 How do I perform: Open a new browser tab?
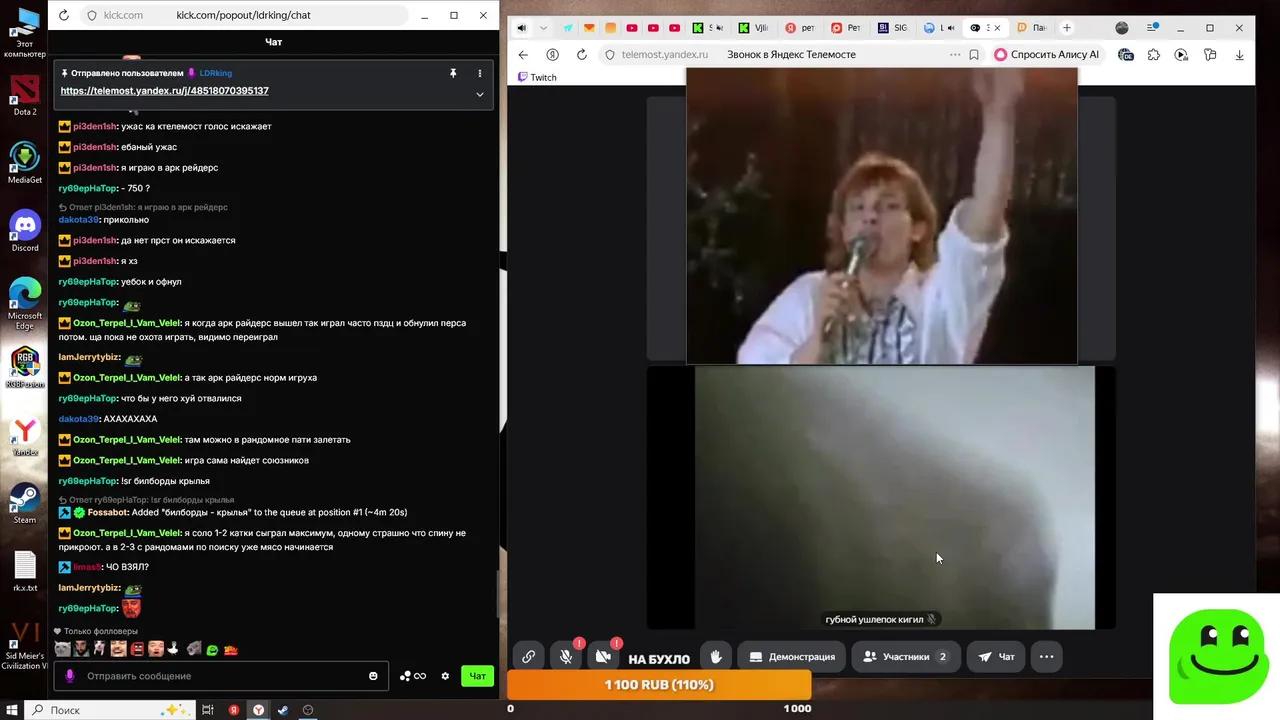pos(1067,28)
